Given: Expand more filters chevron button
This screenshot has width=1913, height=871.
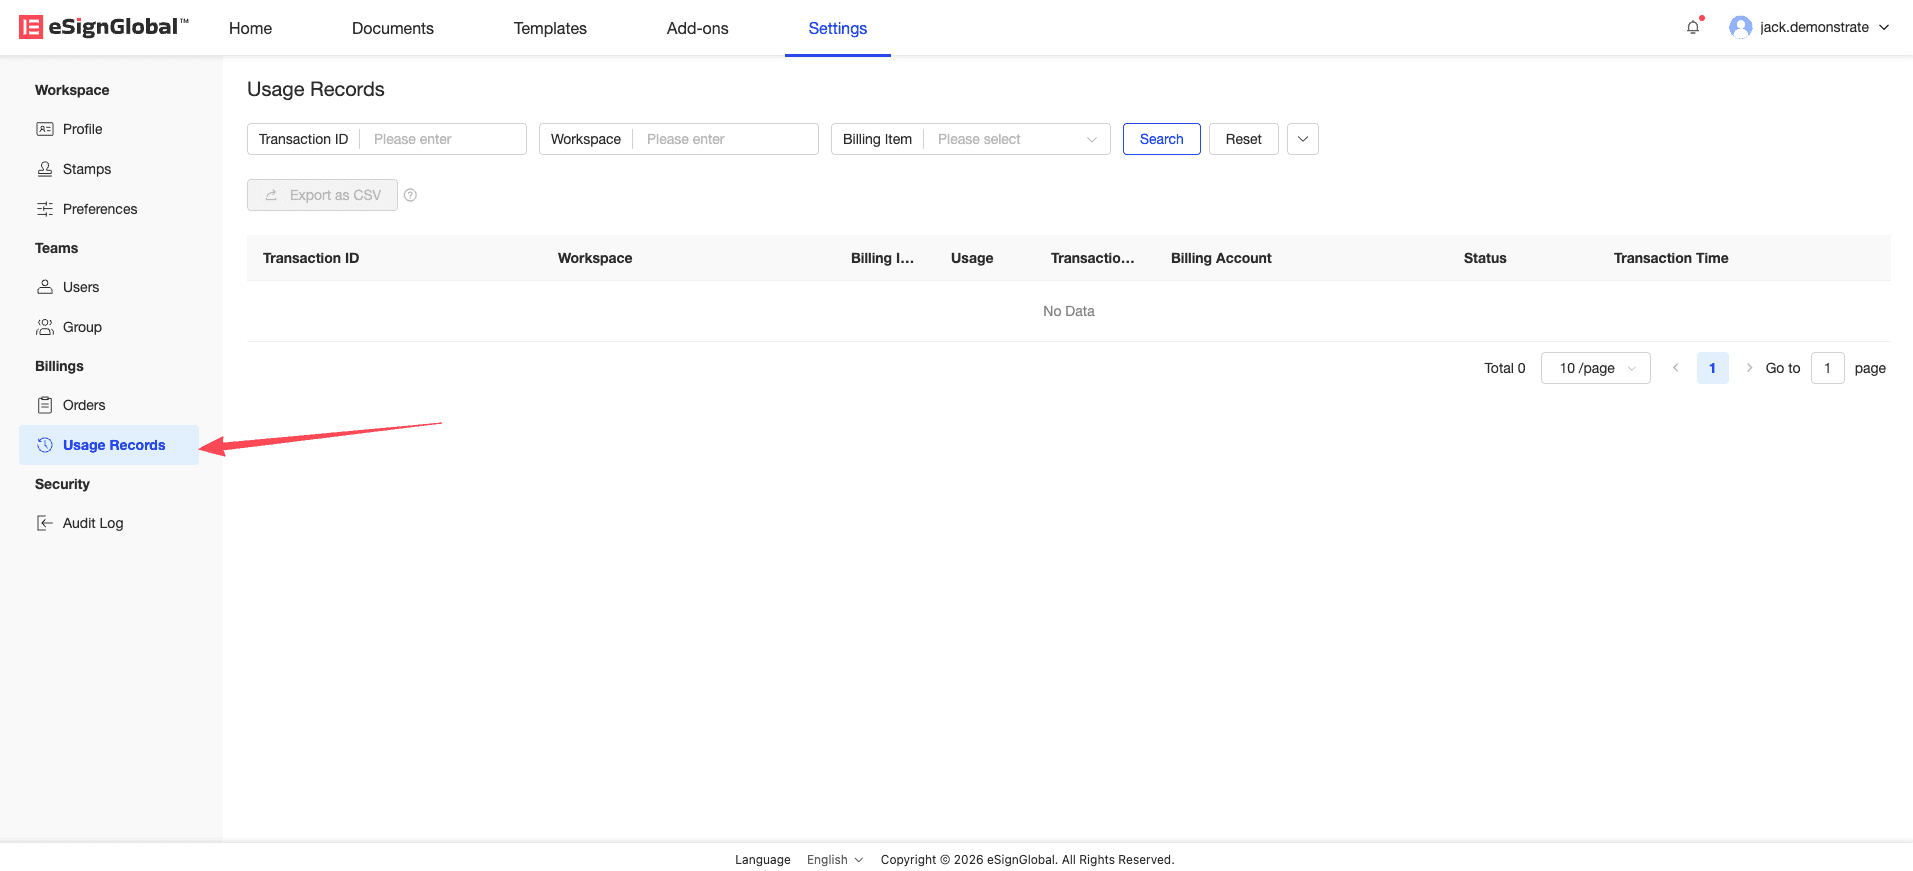Looking at the screenshot, I should point(1302,139).
